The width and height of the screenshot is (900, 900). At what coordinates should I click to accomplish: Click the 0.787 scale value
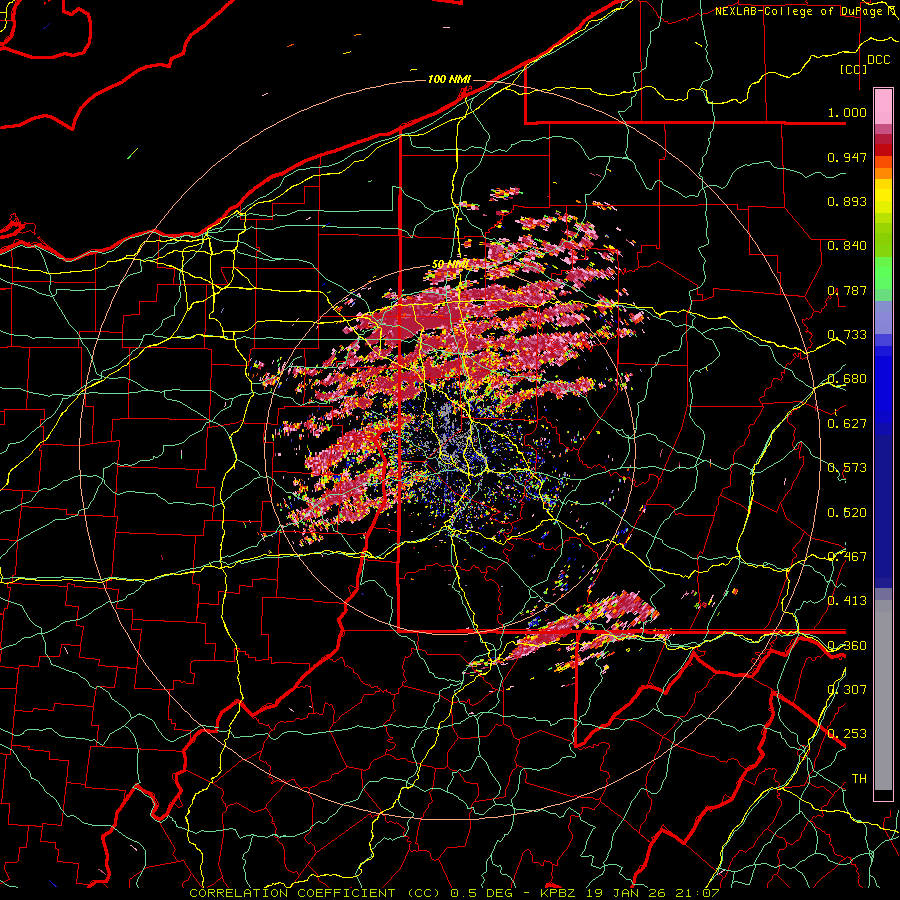(847, 290)
